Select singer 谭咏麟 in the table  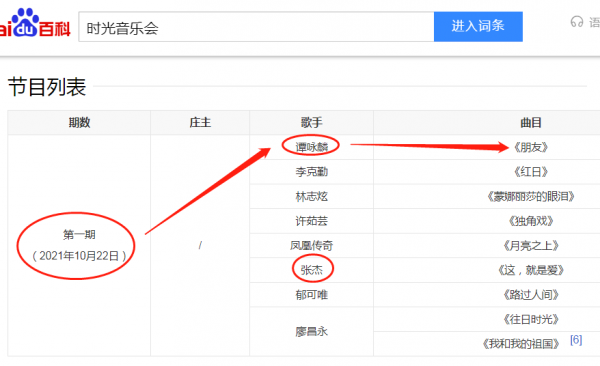tap(311, 147)
